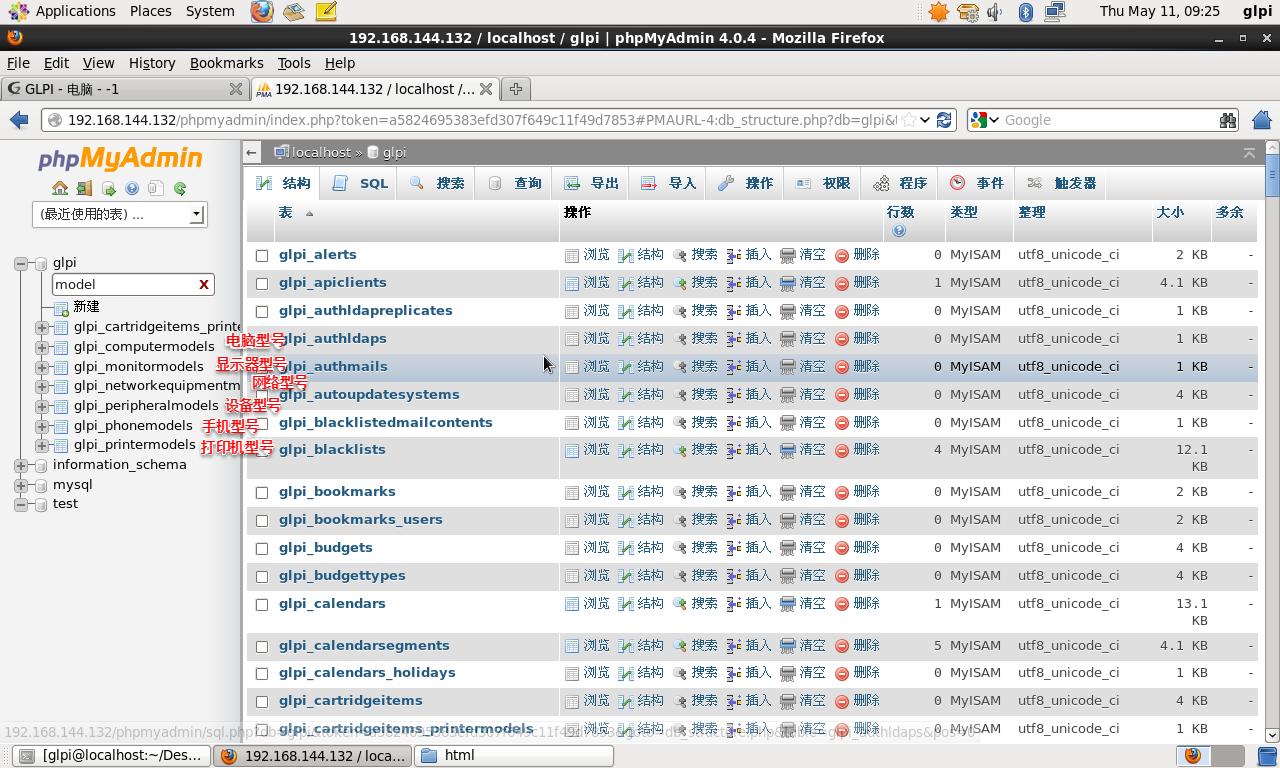Click software update box icon in panel
The image size is (1280, 768).
[967, 12]
